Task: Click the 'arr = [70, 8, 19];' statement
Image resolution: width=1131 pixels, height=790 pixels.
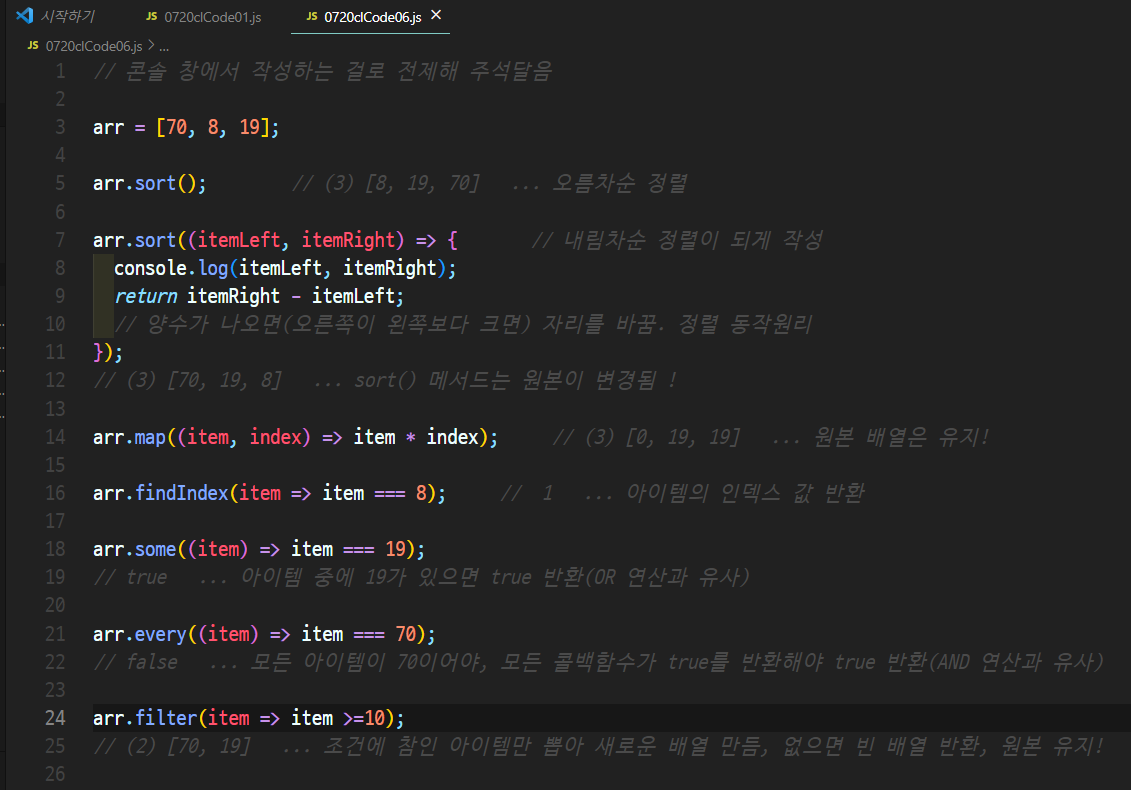Action: tap(186, 128)
